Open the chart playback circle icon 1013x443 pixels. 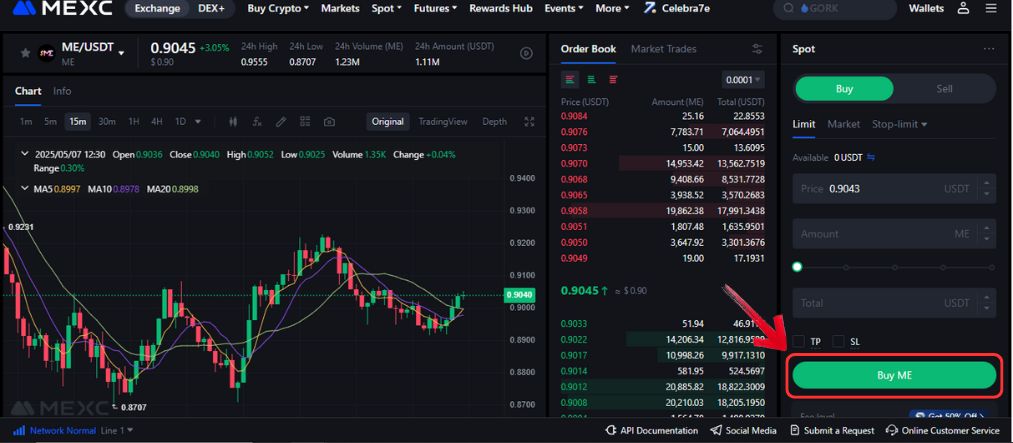coord(527,54)
